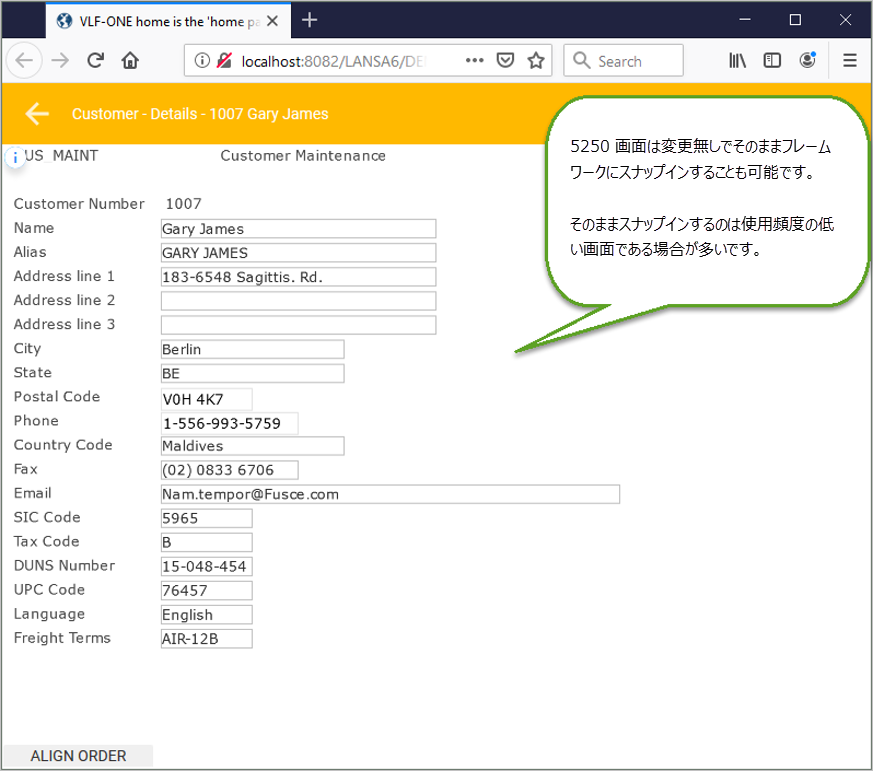This screenshot has height=771, width=873.
Task: Open the Pocket save icon
Action: pos(507,61)
